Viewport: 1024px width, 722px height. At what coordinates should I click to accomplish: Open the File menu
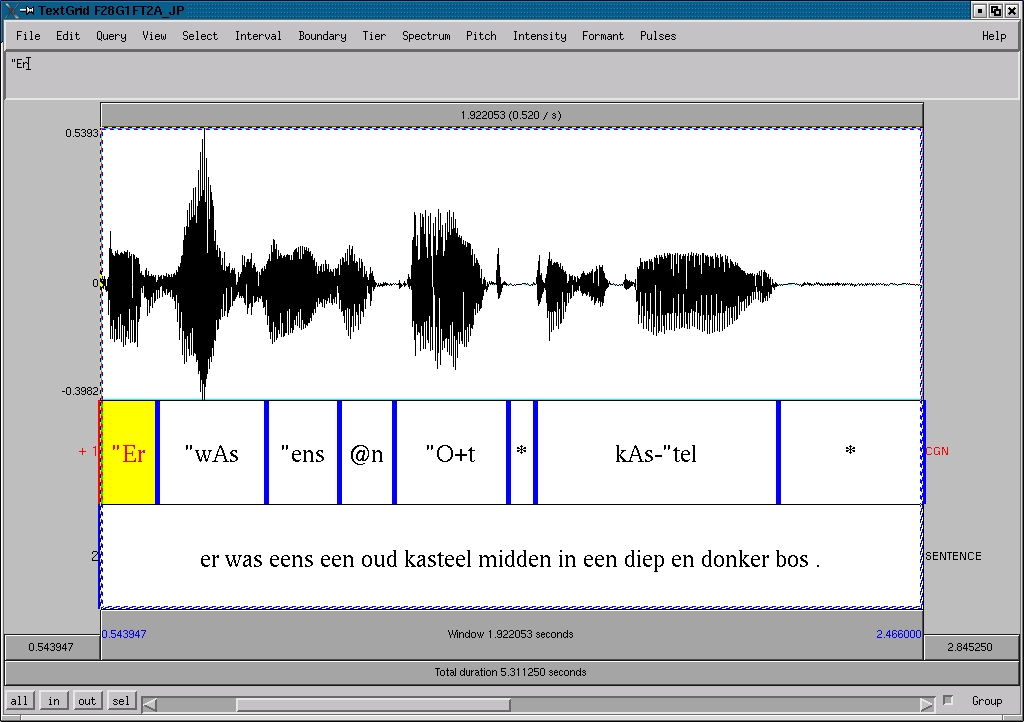click(x=28, y=36)
